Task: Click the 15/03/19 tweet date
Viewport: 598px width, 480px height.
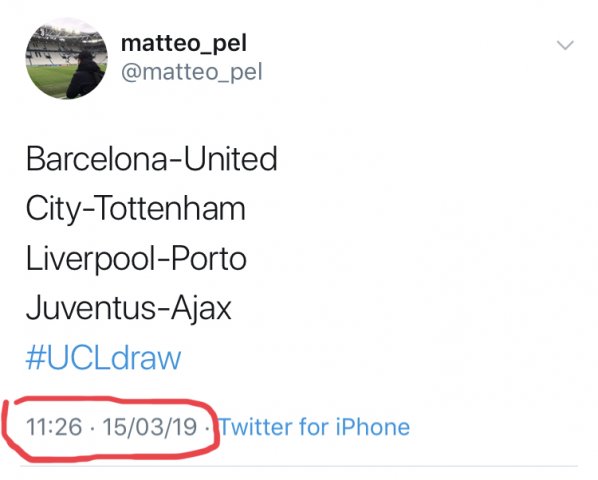Action: tap(150, 427)
